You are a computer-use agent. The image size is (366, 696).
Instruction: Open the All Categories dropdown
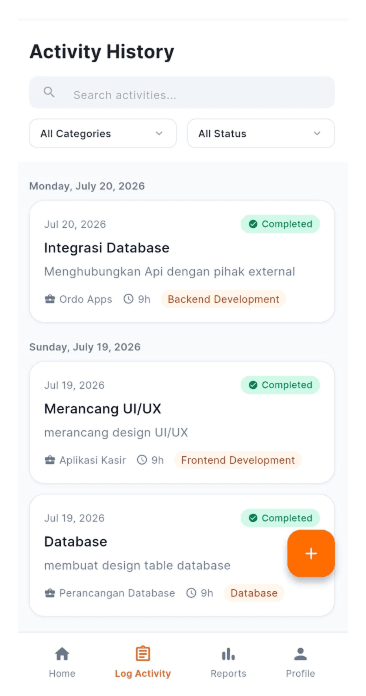[103, 133]
